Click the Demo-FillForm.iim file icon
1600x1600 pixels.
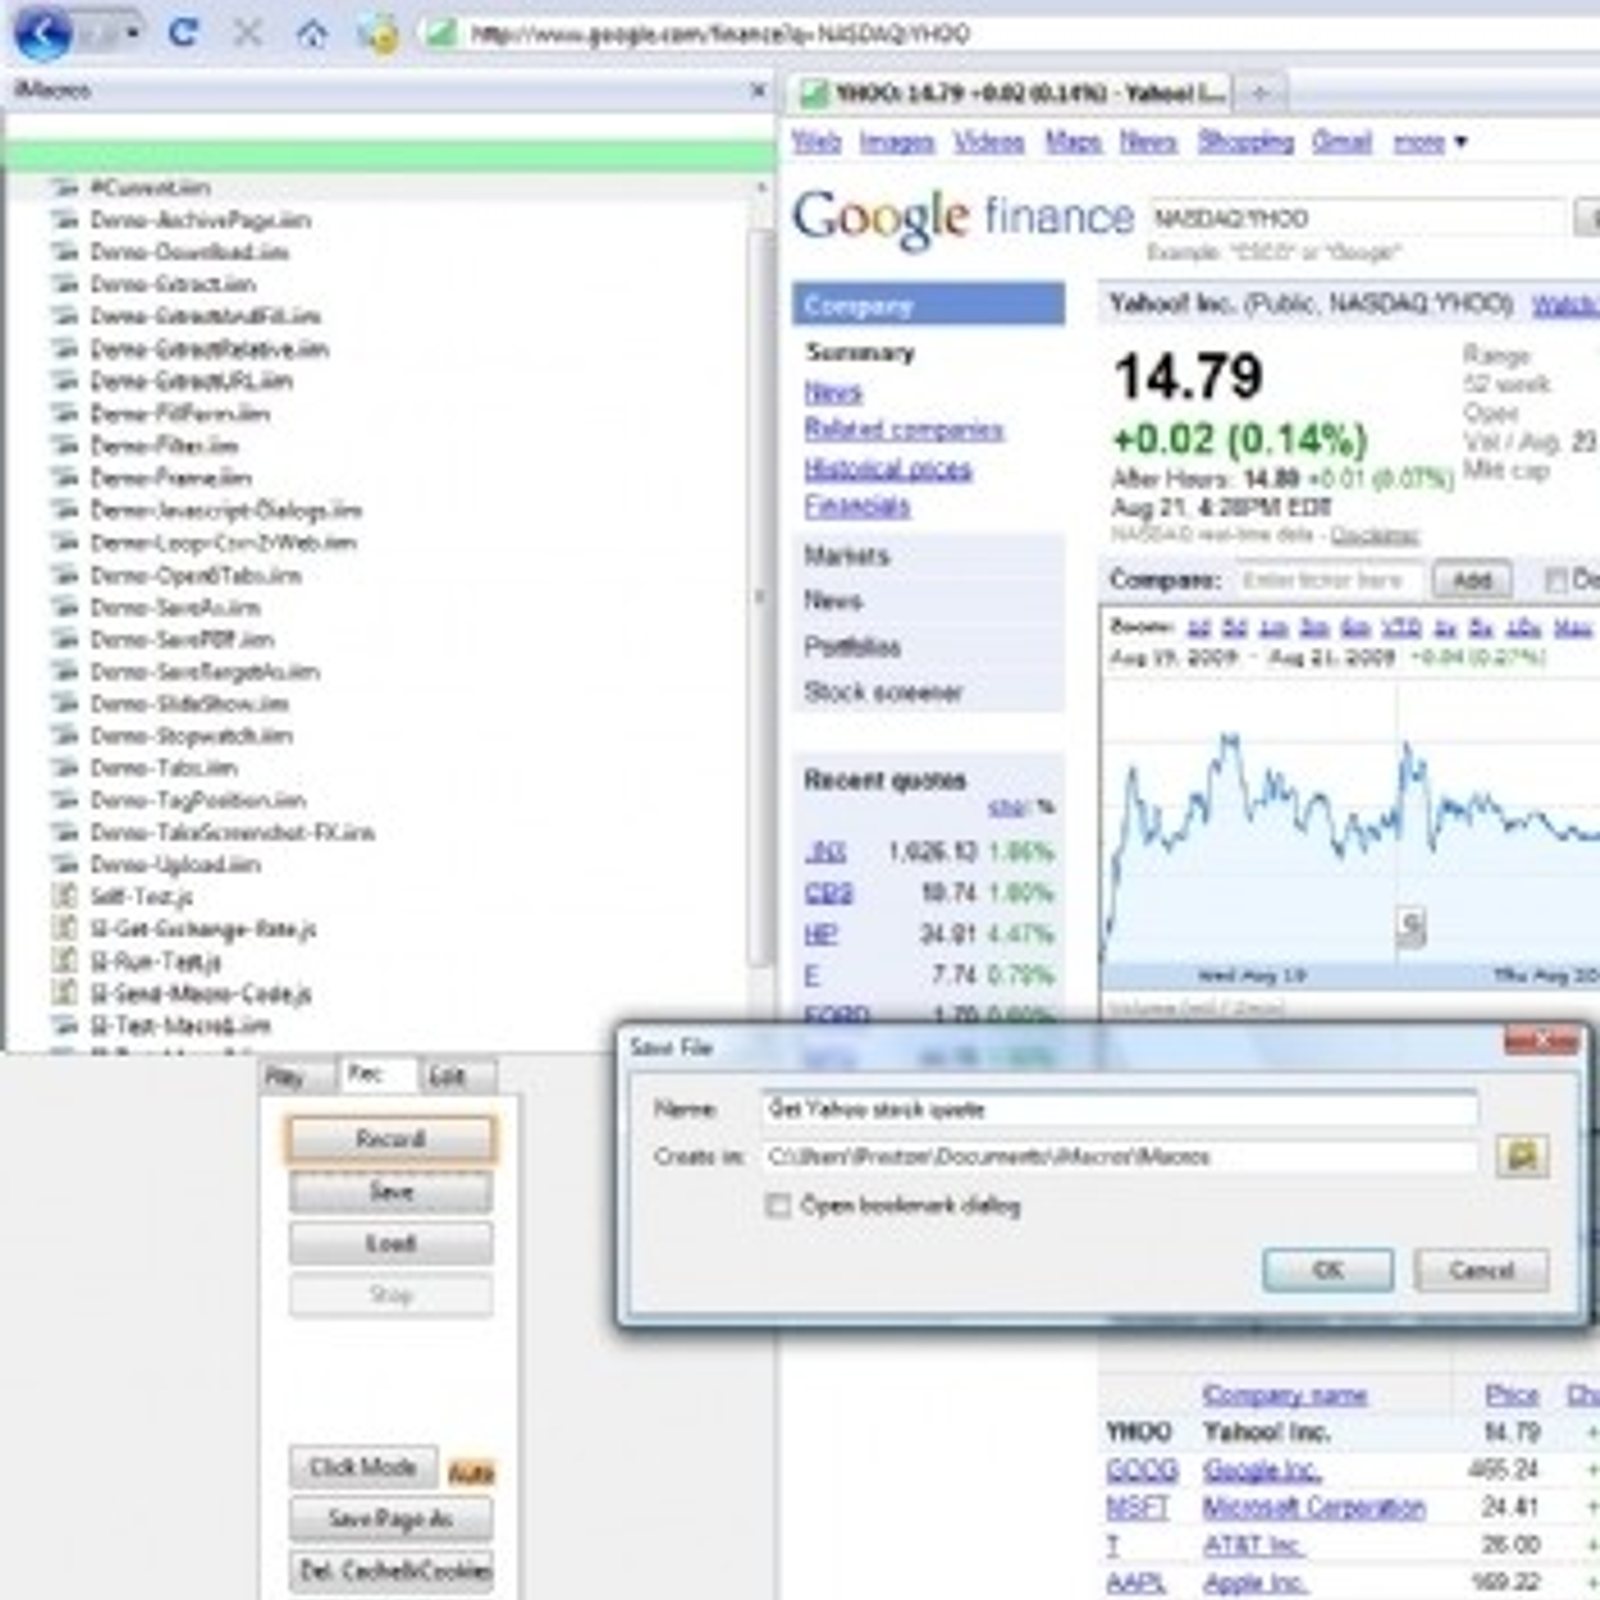click(65, 413)
